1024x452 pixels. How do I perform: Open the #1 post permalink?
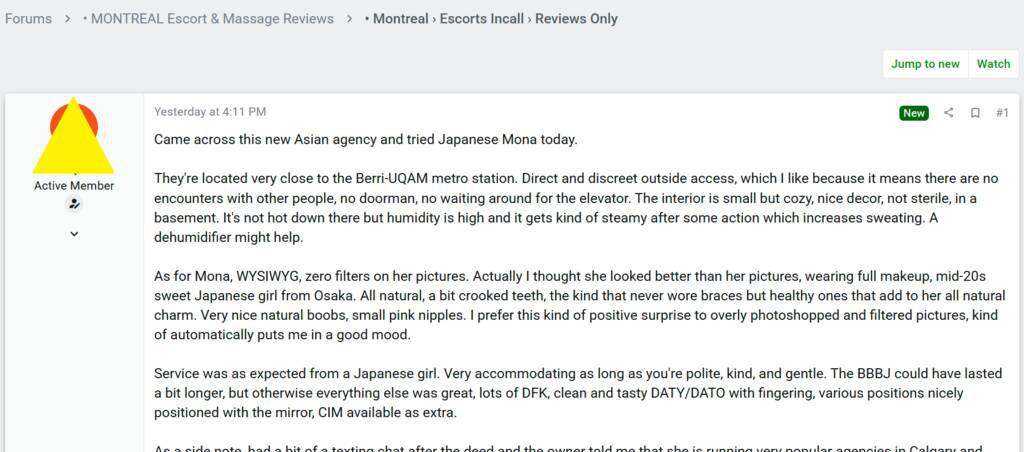pyautogui.click(x=1002, y=113)
